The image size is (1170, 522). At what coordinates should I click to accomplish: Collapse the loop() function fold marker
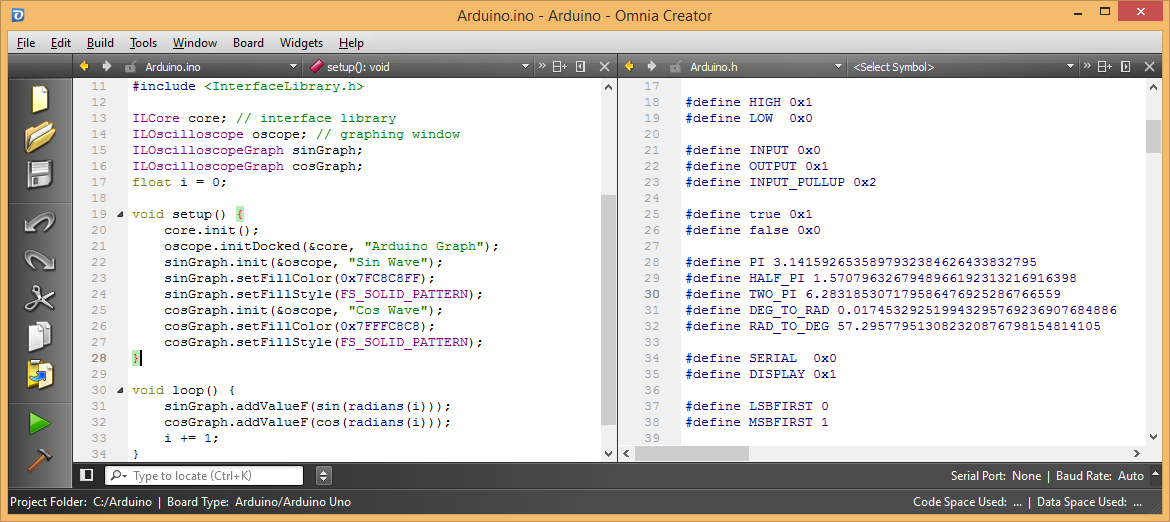point(121,391)
